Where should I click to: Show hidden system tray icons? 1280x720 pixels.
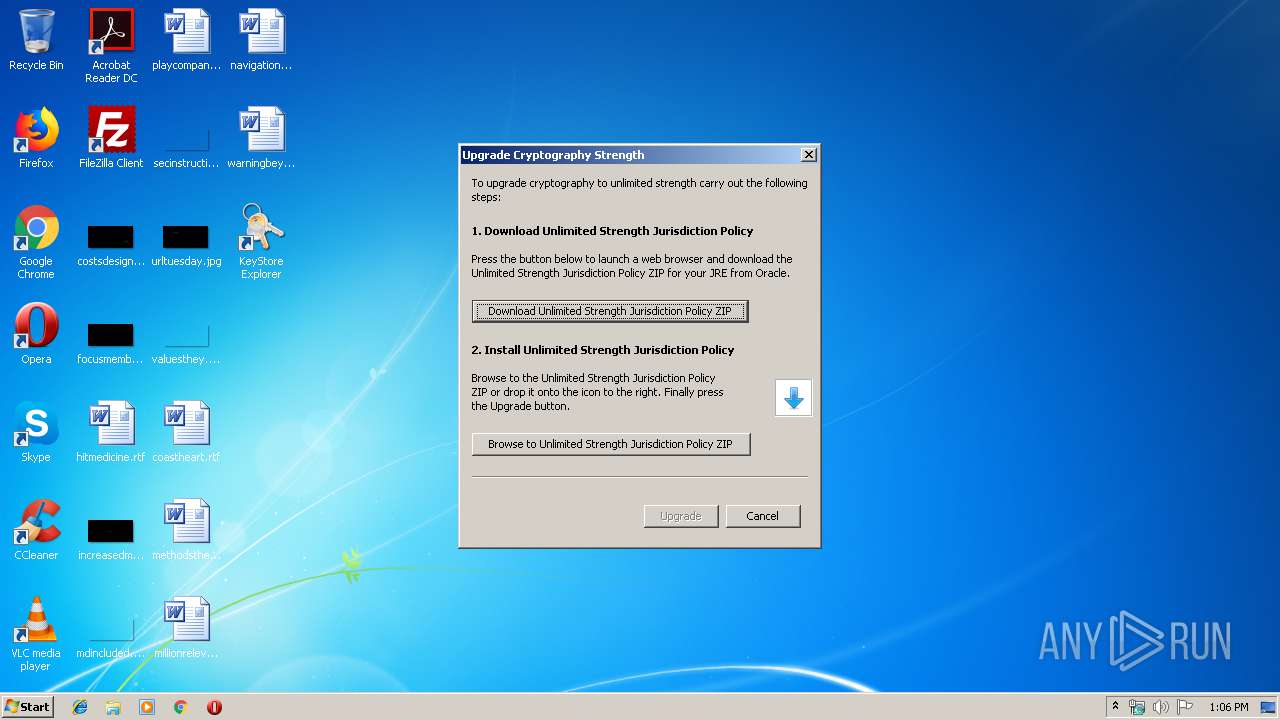click(1115, 707)
